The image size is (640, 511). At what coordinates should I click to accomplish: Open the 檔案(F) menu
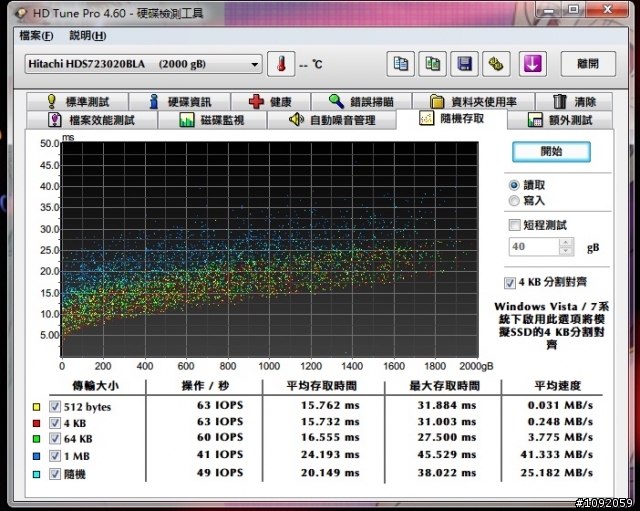click(36, 36)
